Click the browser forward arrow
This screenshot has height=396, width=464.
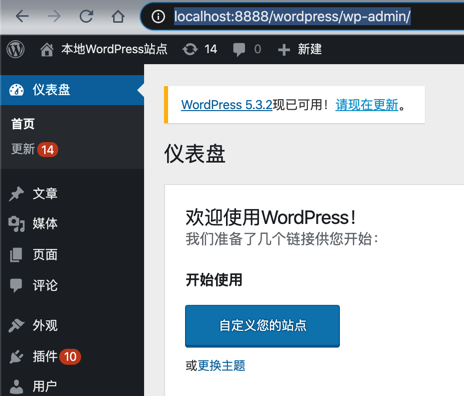54,16
